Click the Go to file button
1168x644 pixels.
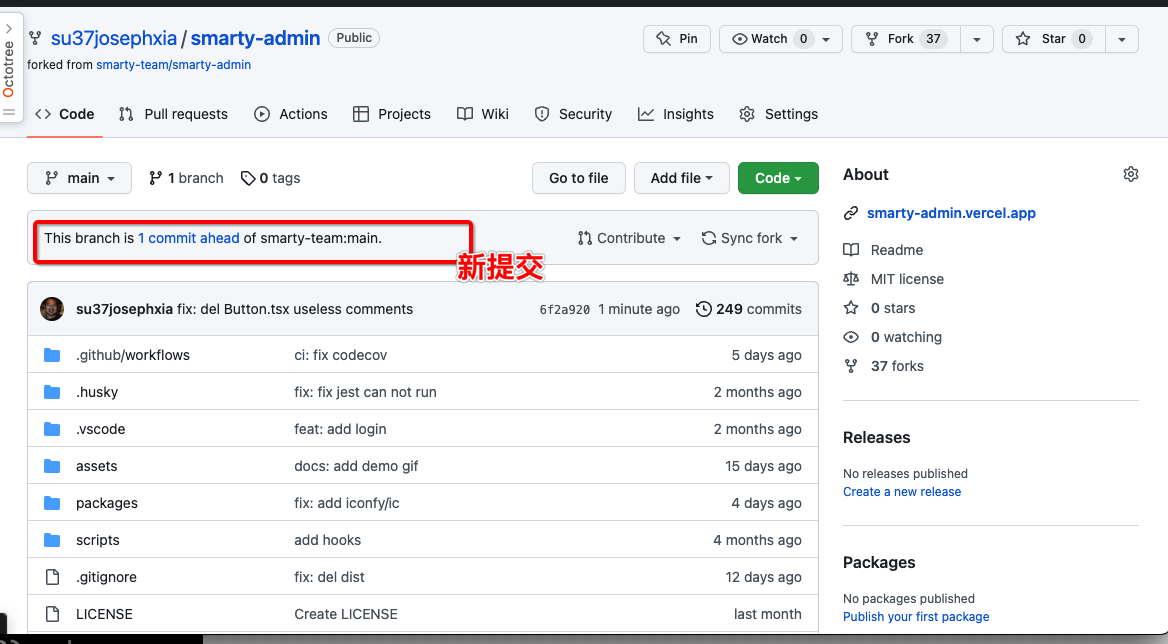click(x=578, y=178)
